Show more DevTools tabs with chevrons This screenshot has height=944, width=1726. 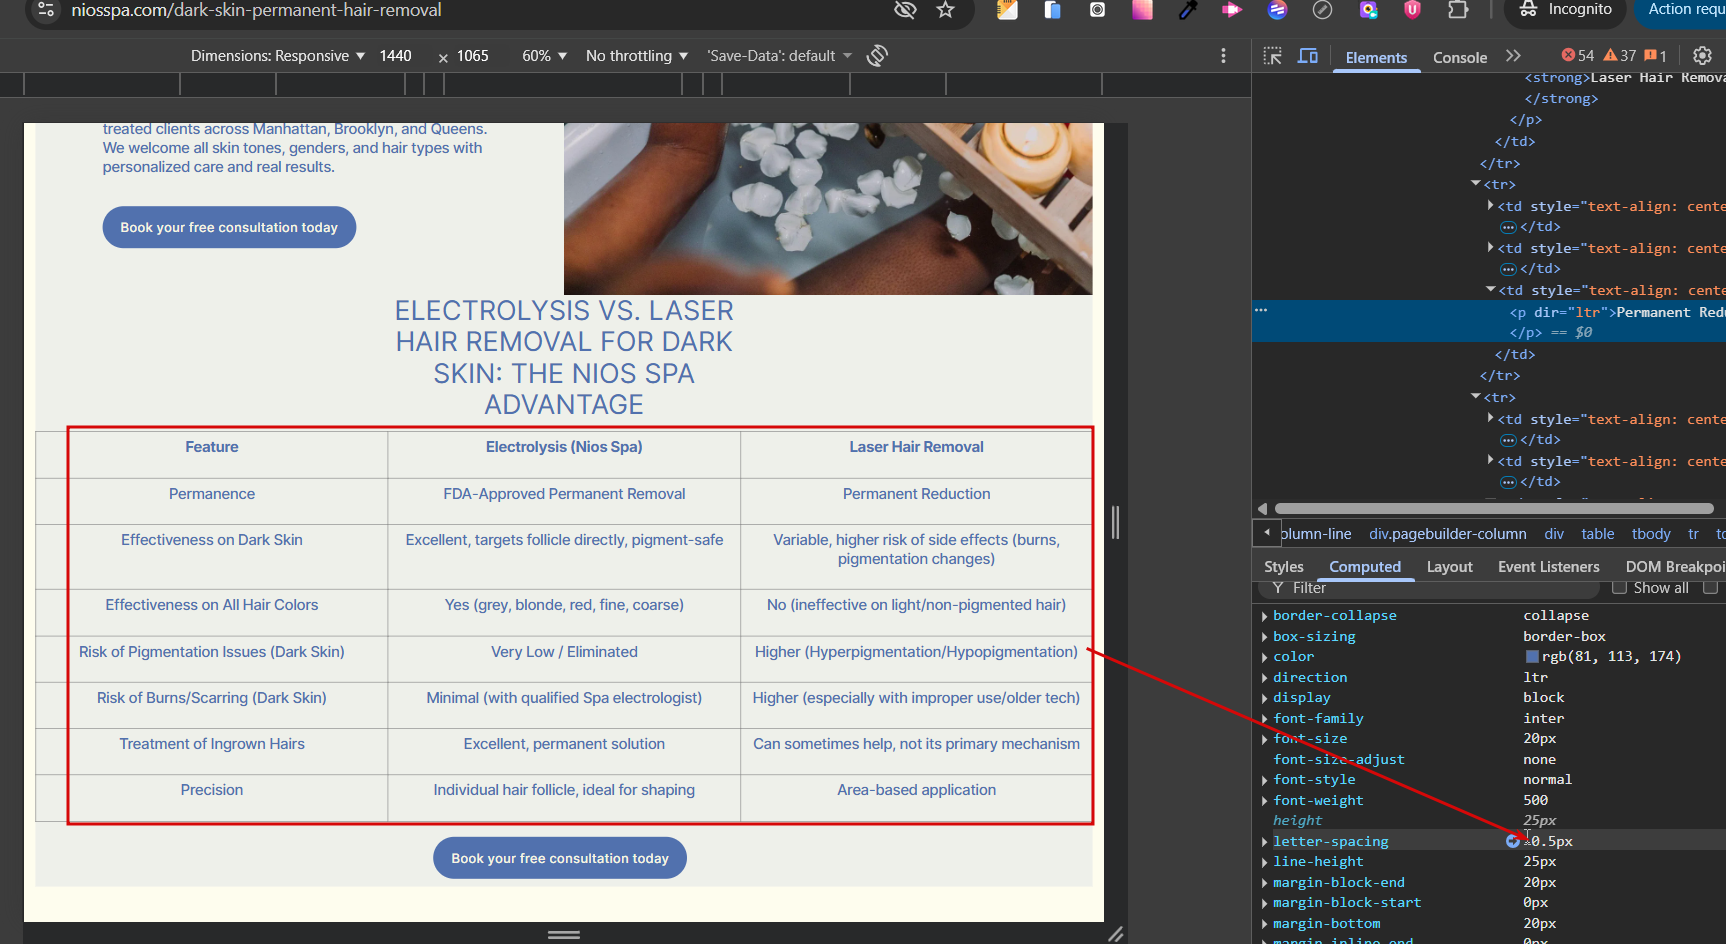(x=1513, y=57)
